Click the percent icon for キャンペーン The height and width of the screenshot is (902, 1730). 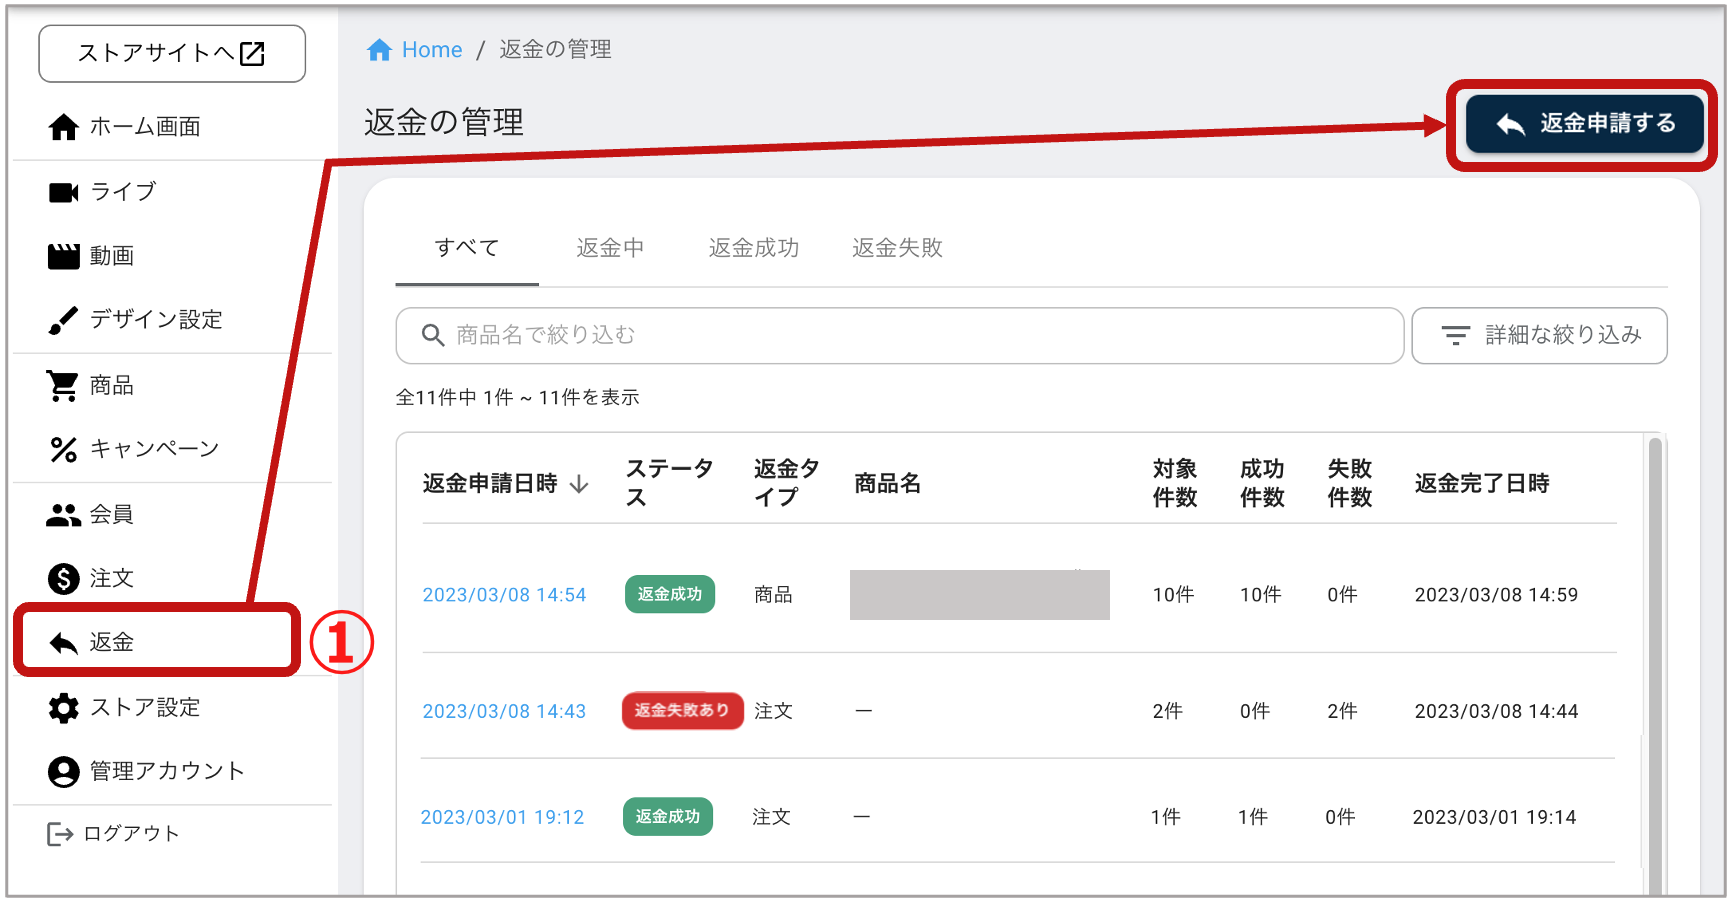click(64, 450)
